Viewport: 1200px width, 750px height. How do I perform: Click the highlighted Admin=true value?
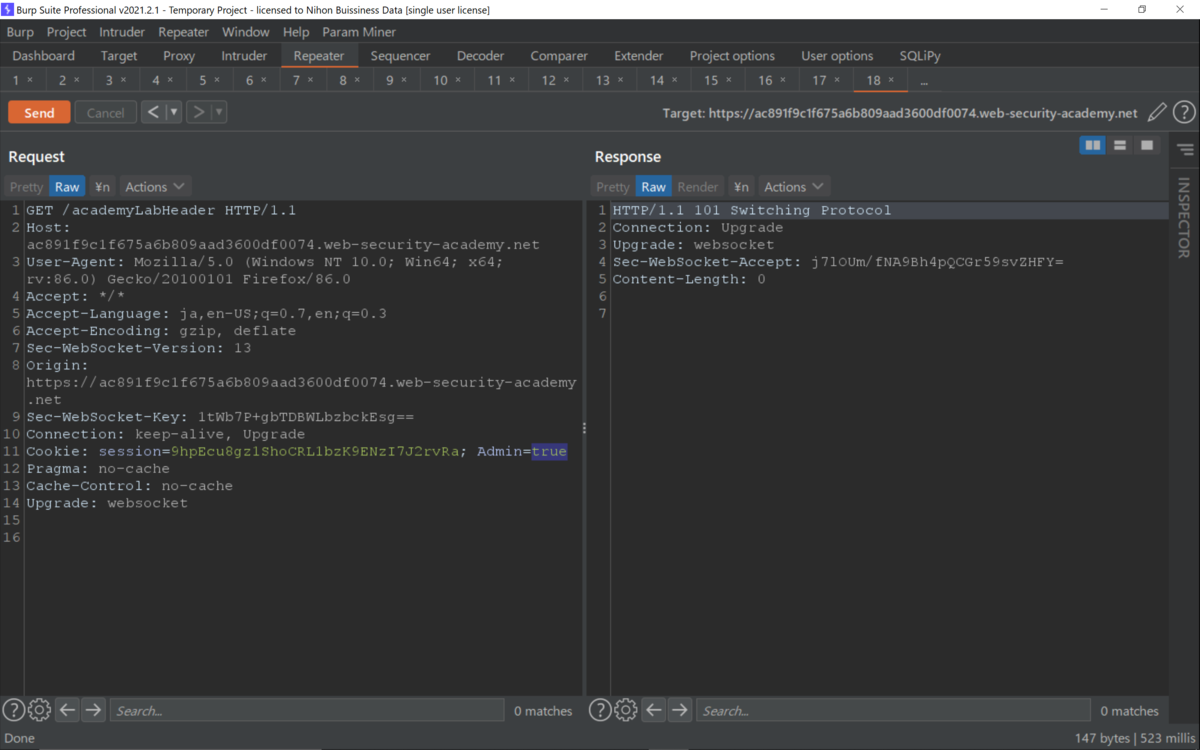pos(549,451)
